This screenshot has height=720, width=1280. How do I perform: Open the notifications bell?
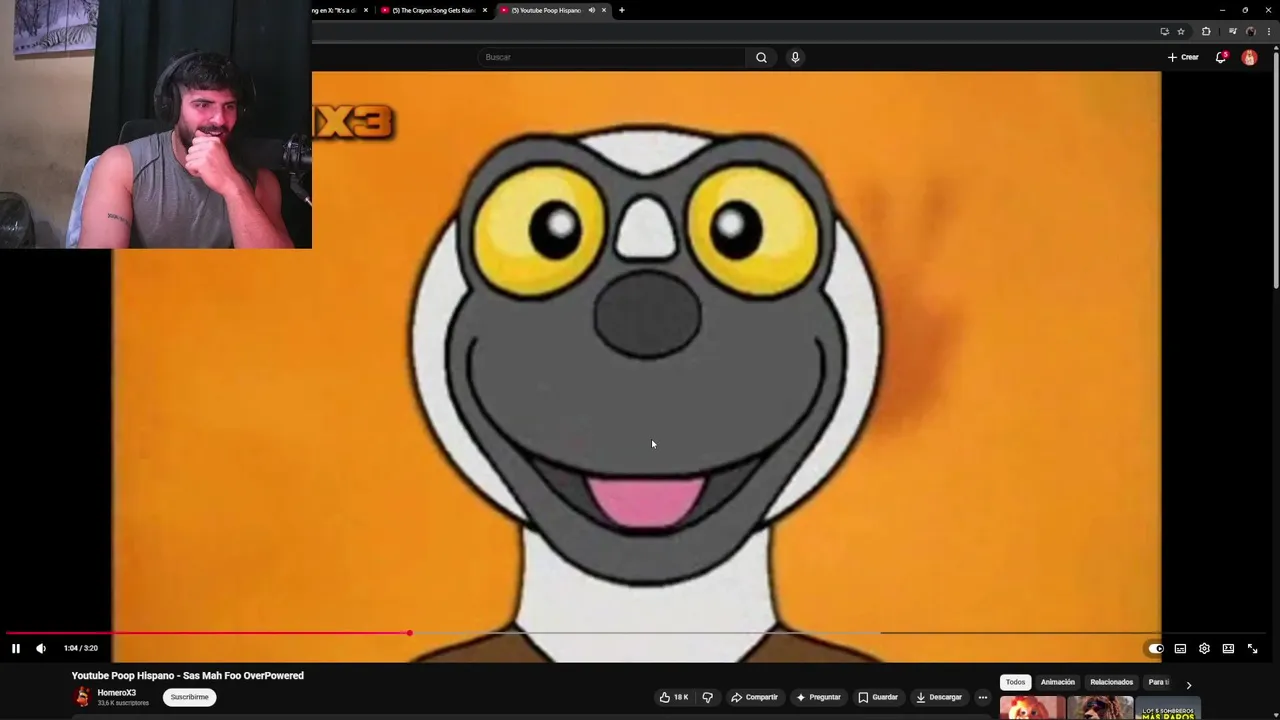[1221, 57]
